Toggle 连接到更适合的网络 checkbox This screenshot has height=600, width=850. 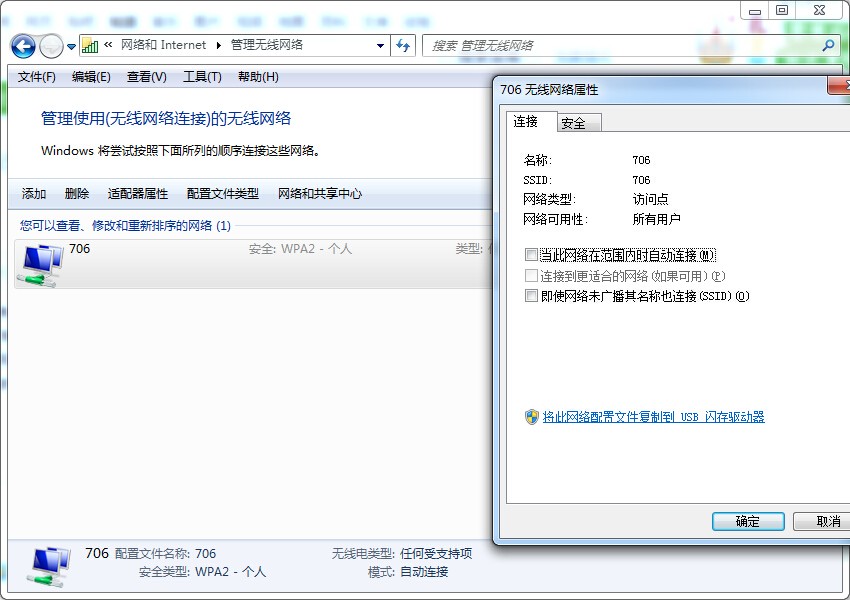pos(530,275)
